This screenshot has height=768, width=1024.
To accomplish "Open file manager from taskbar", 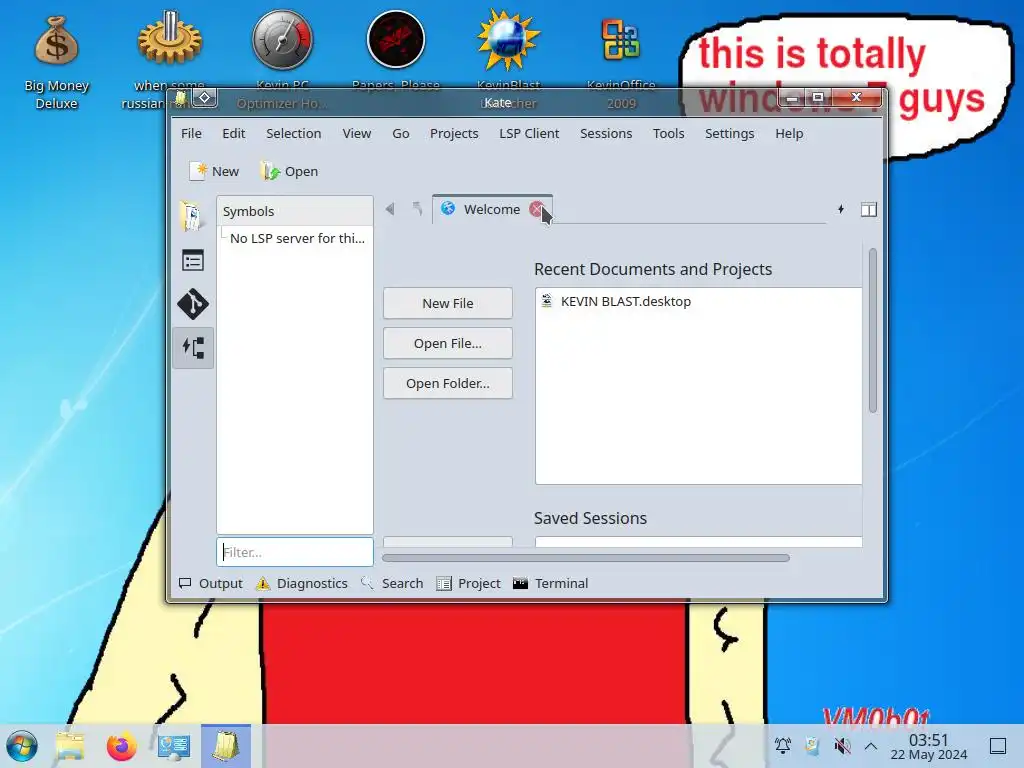I will click(70, 746).
